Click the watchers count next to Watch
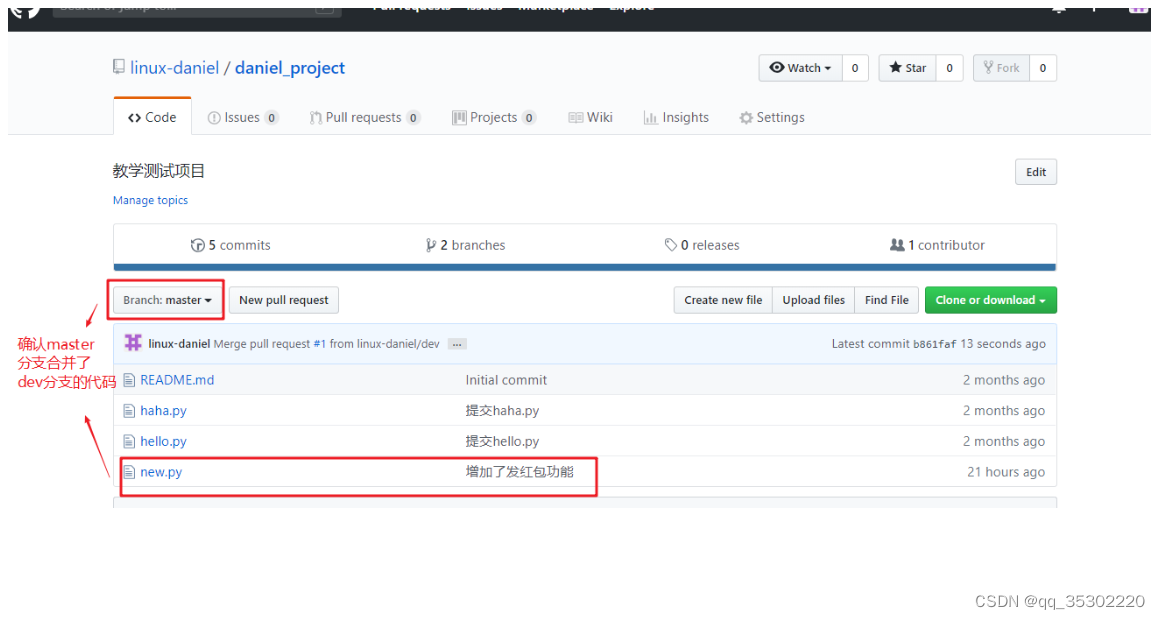Viewport: 1160px width, 619px height. (855, 68)
